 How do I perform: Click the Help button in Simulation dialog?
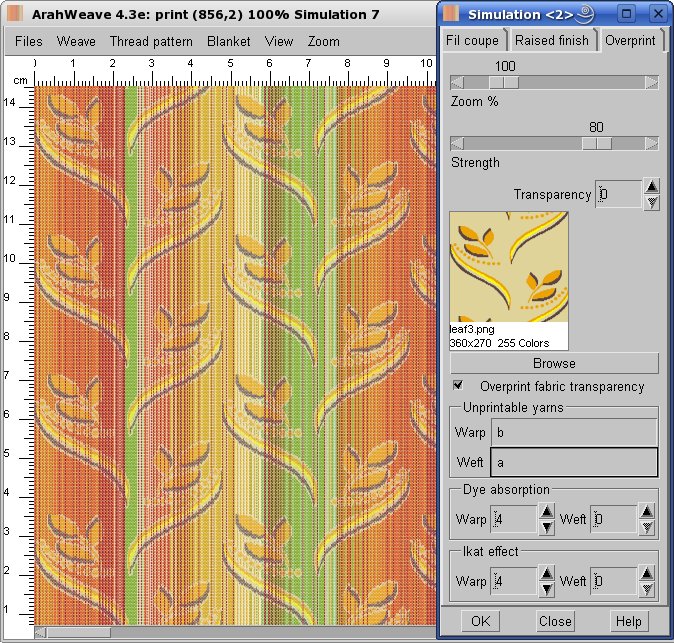click(628, 620)
